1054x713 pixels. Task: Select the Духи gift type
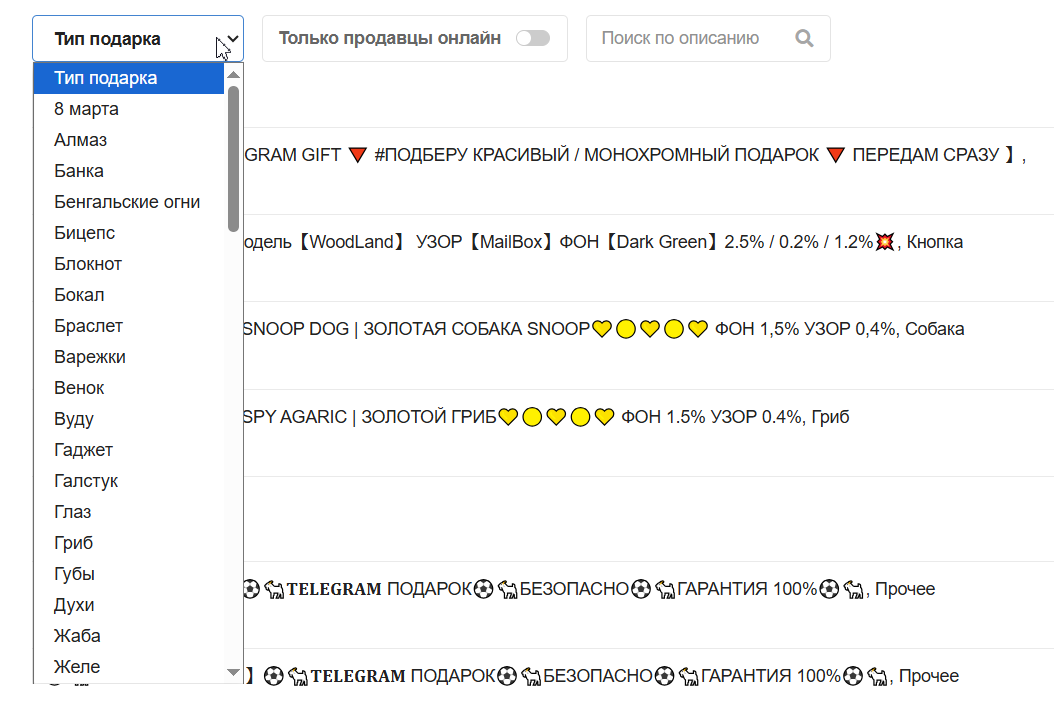[74, 605]
